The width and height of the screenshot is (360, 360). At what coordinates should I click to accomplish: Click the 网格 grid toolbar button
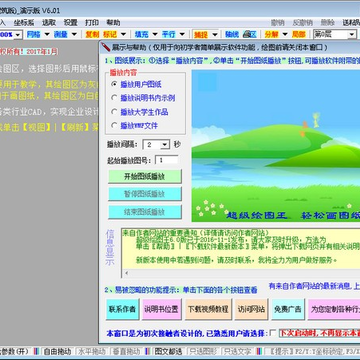click(x=33, y=34)
